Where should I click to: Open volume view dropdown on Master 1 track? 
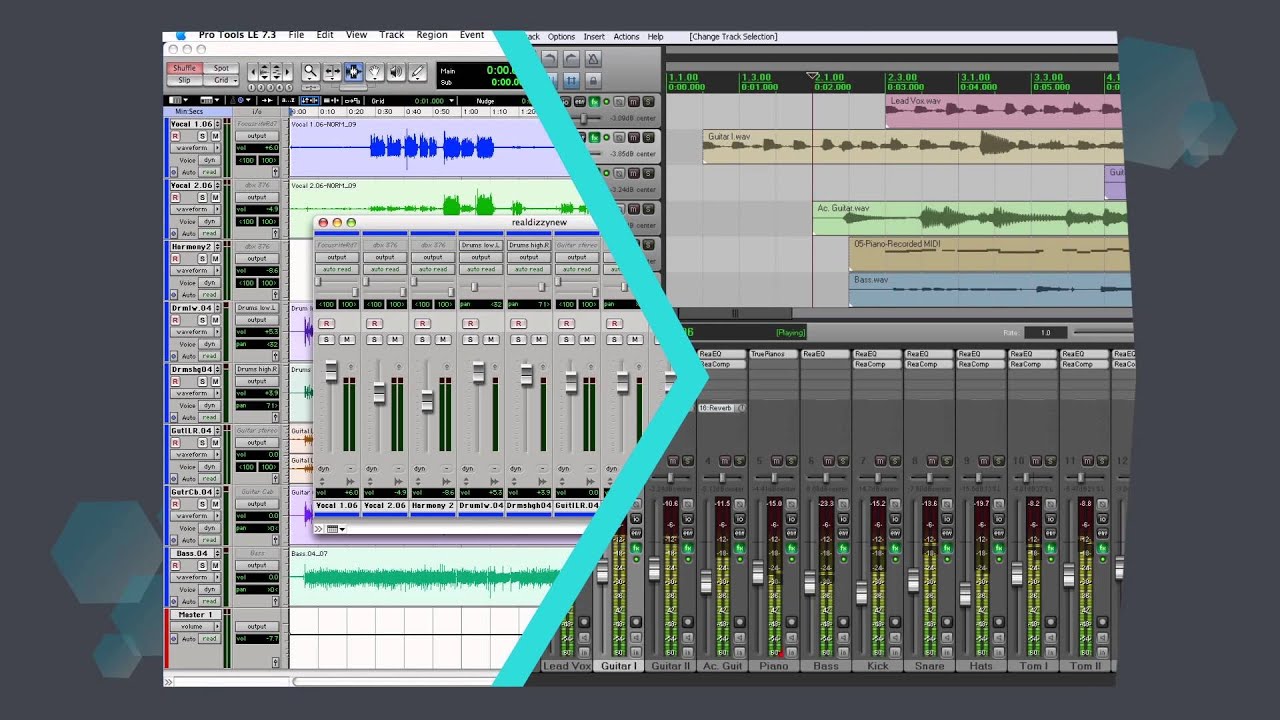[193, 627]
